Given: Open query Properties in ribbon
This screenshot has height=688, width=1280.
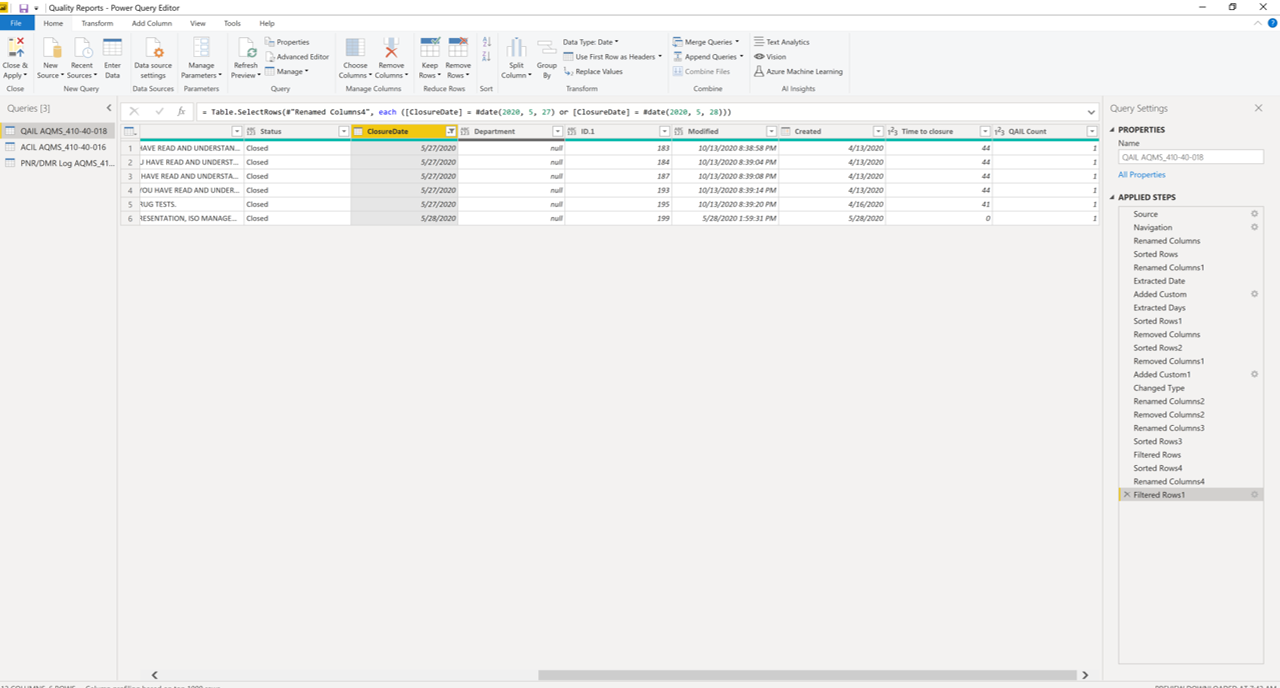Looking at the screenshot, I should [x=287, y=42].
